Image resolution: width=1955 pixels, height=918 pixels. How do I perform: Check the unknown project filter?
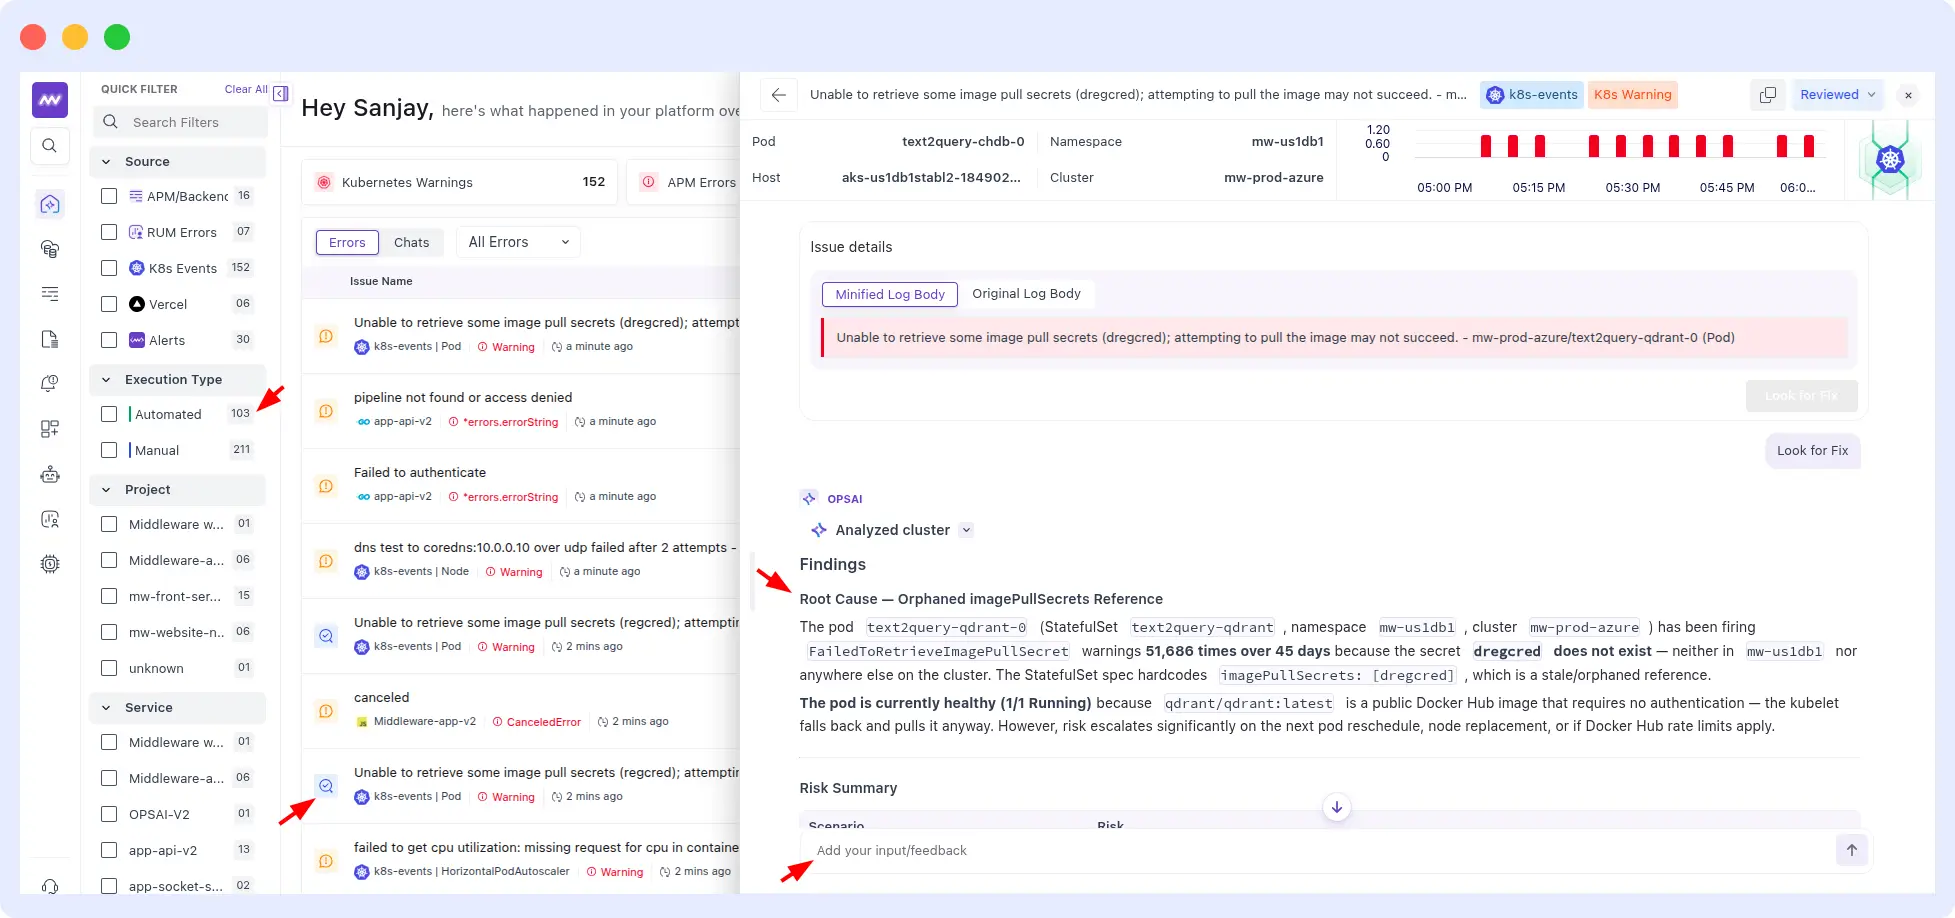tap(109, 668)
